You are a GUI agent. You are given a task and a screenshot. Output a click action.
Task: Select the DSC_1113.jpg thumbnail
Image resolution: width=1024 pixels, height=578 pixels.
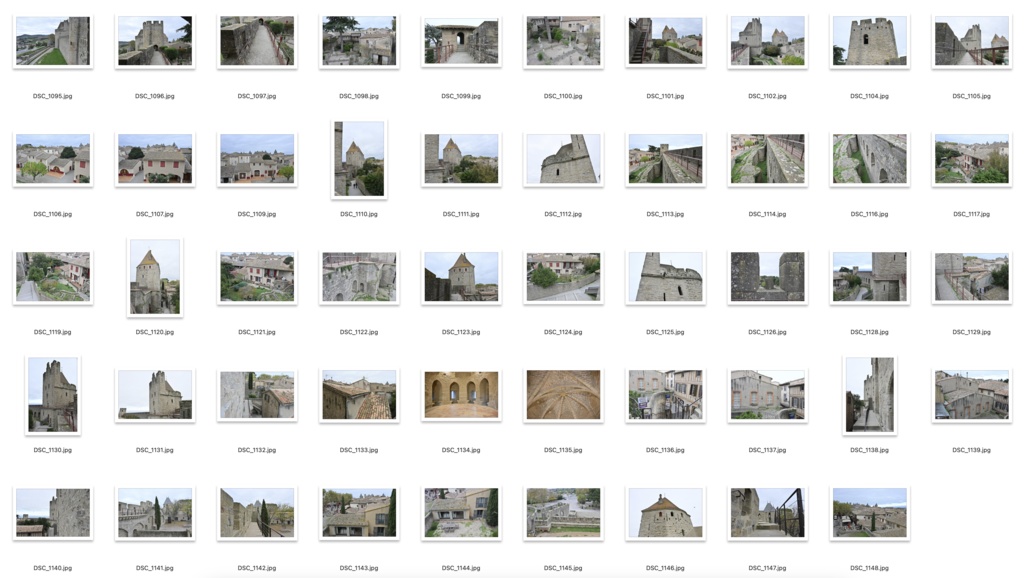[x=665, y=159]
